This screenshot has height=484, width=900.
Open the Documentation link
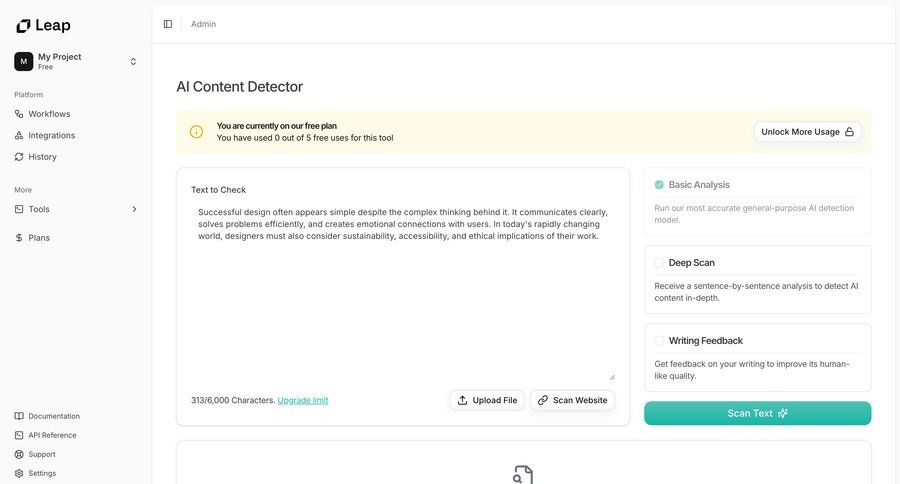pyautogui.click(x=54, y=416)
